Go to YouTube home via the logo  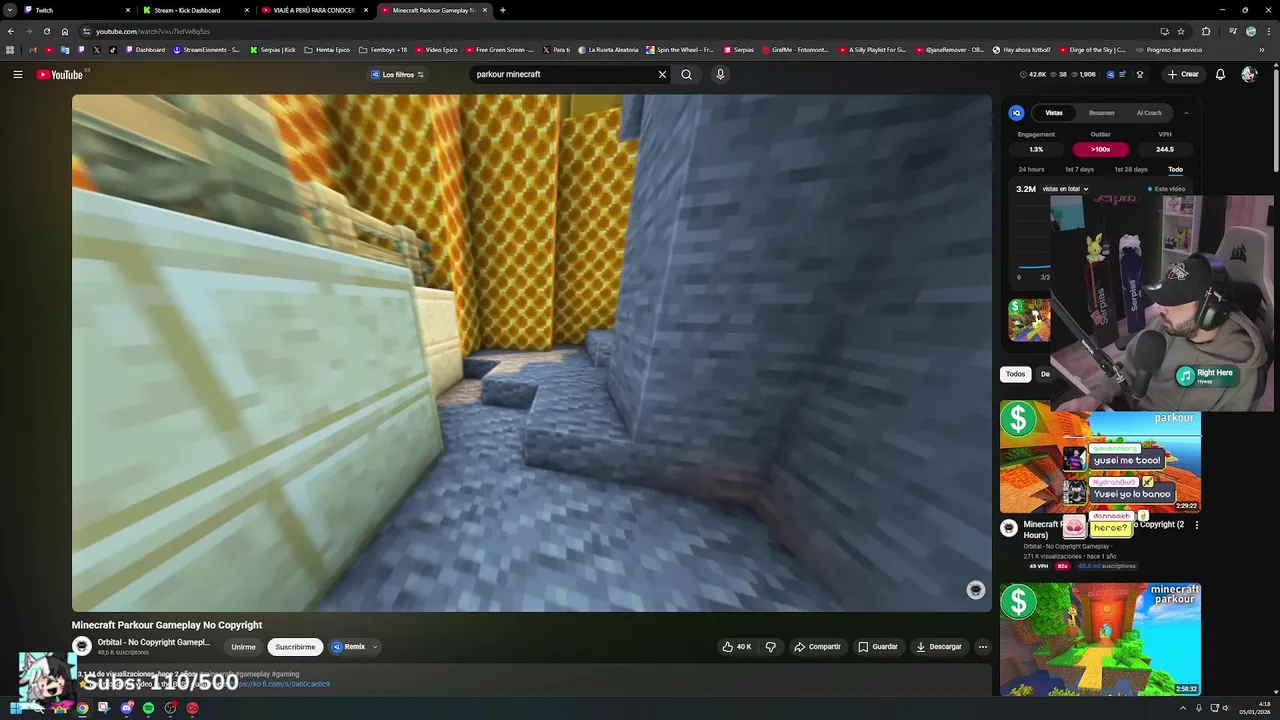click(60, 74)
